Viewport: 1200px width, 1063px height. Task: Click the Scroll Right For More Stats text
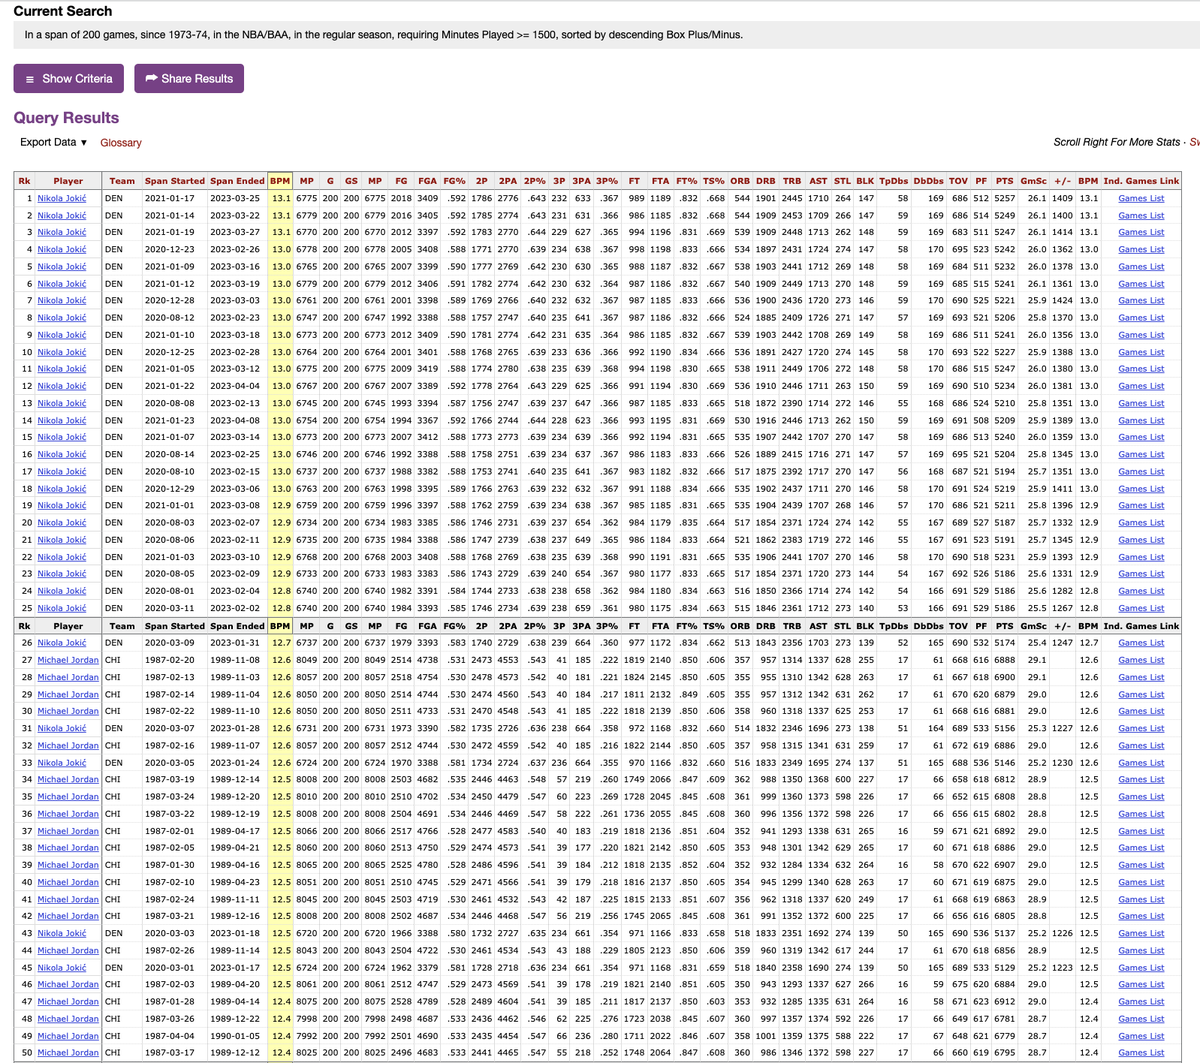coord(1116,143)
